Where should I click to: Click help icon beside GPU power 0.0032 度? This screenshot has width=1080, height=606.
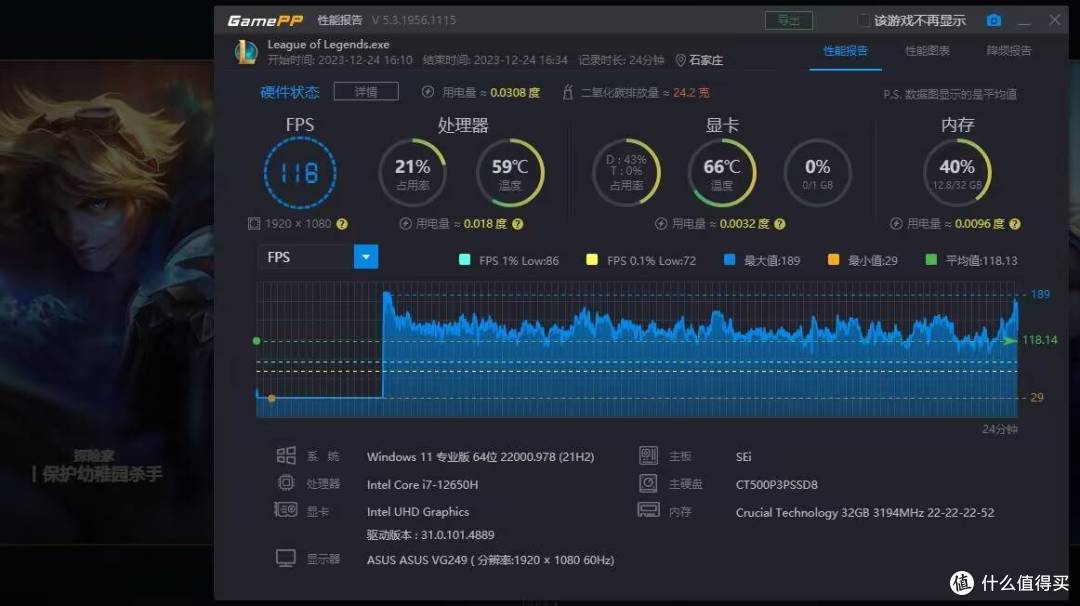click(779, 224)
